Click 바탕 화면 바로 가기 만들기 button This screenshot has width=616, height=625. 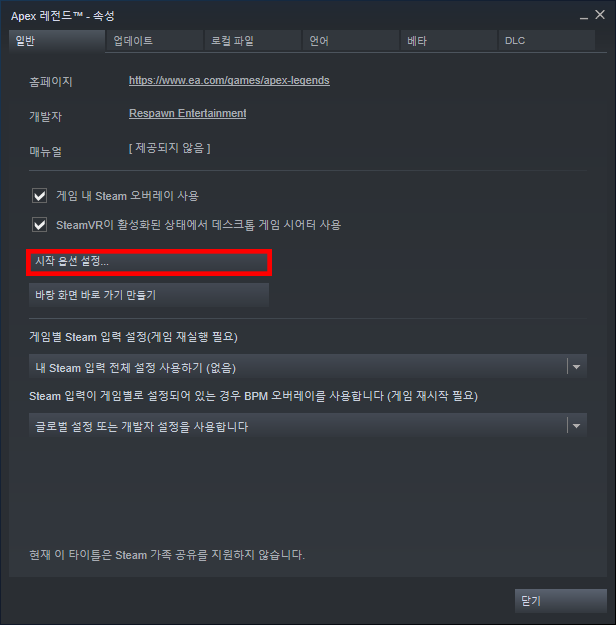pyautogui.click(x=149, y=295)
